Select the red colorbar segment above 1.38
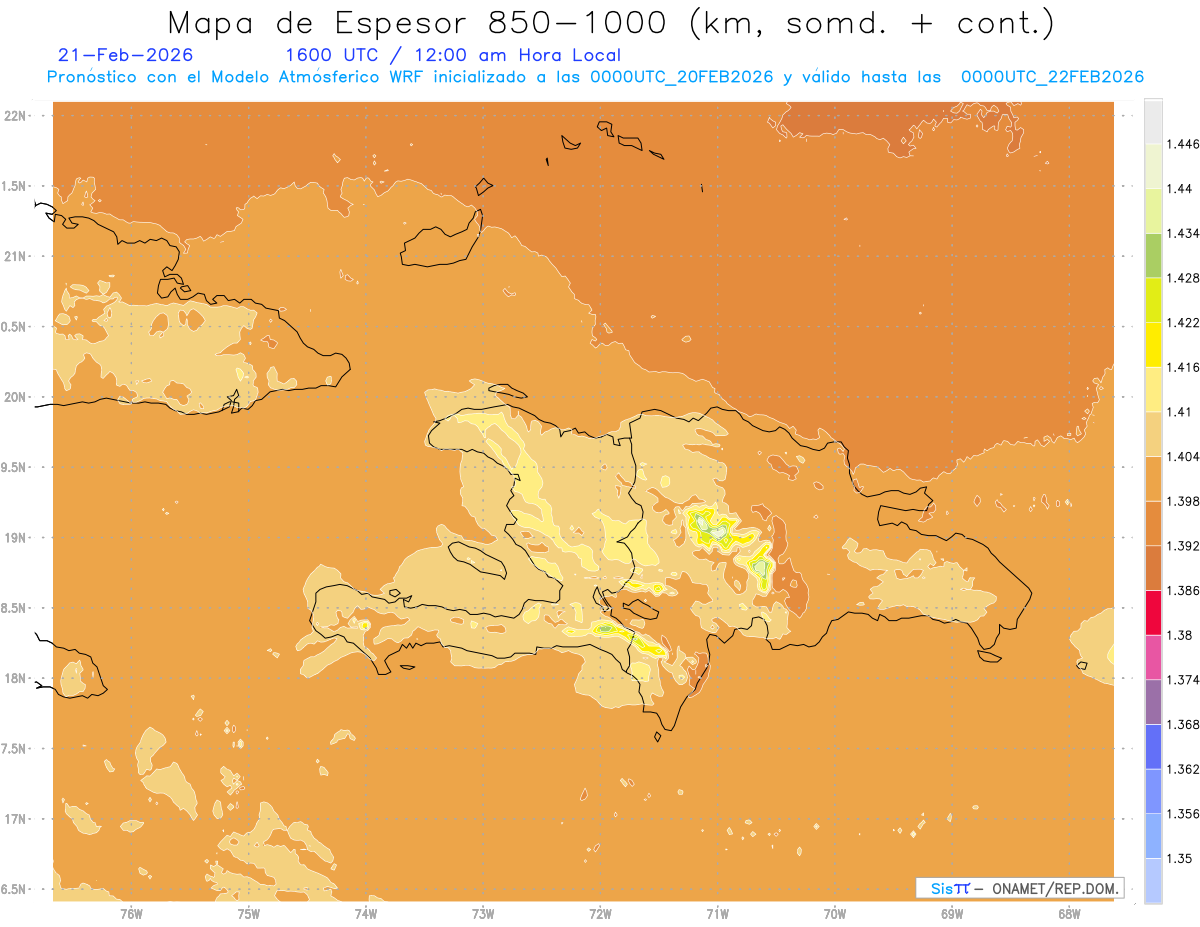 click(1153, 612)
